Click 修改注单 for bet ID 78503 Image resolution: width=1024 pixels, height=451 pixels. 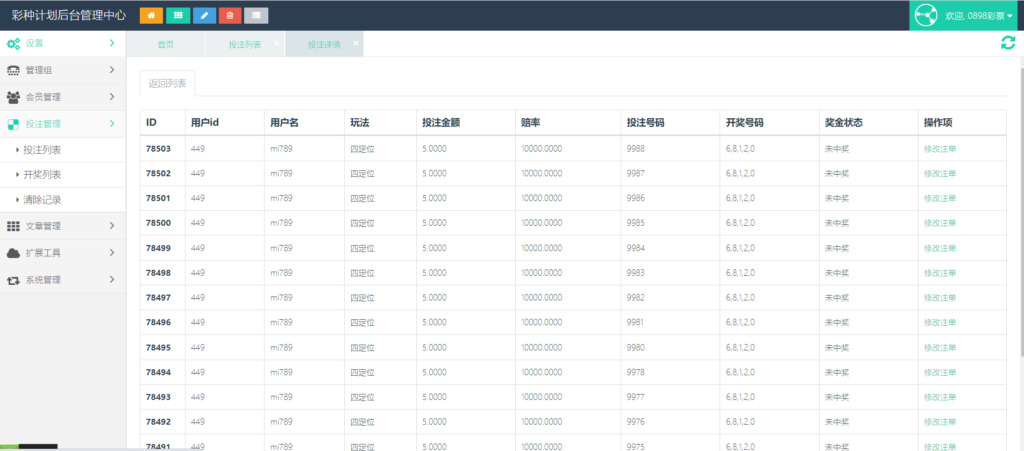point(940,148)
